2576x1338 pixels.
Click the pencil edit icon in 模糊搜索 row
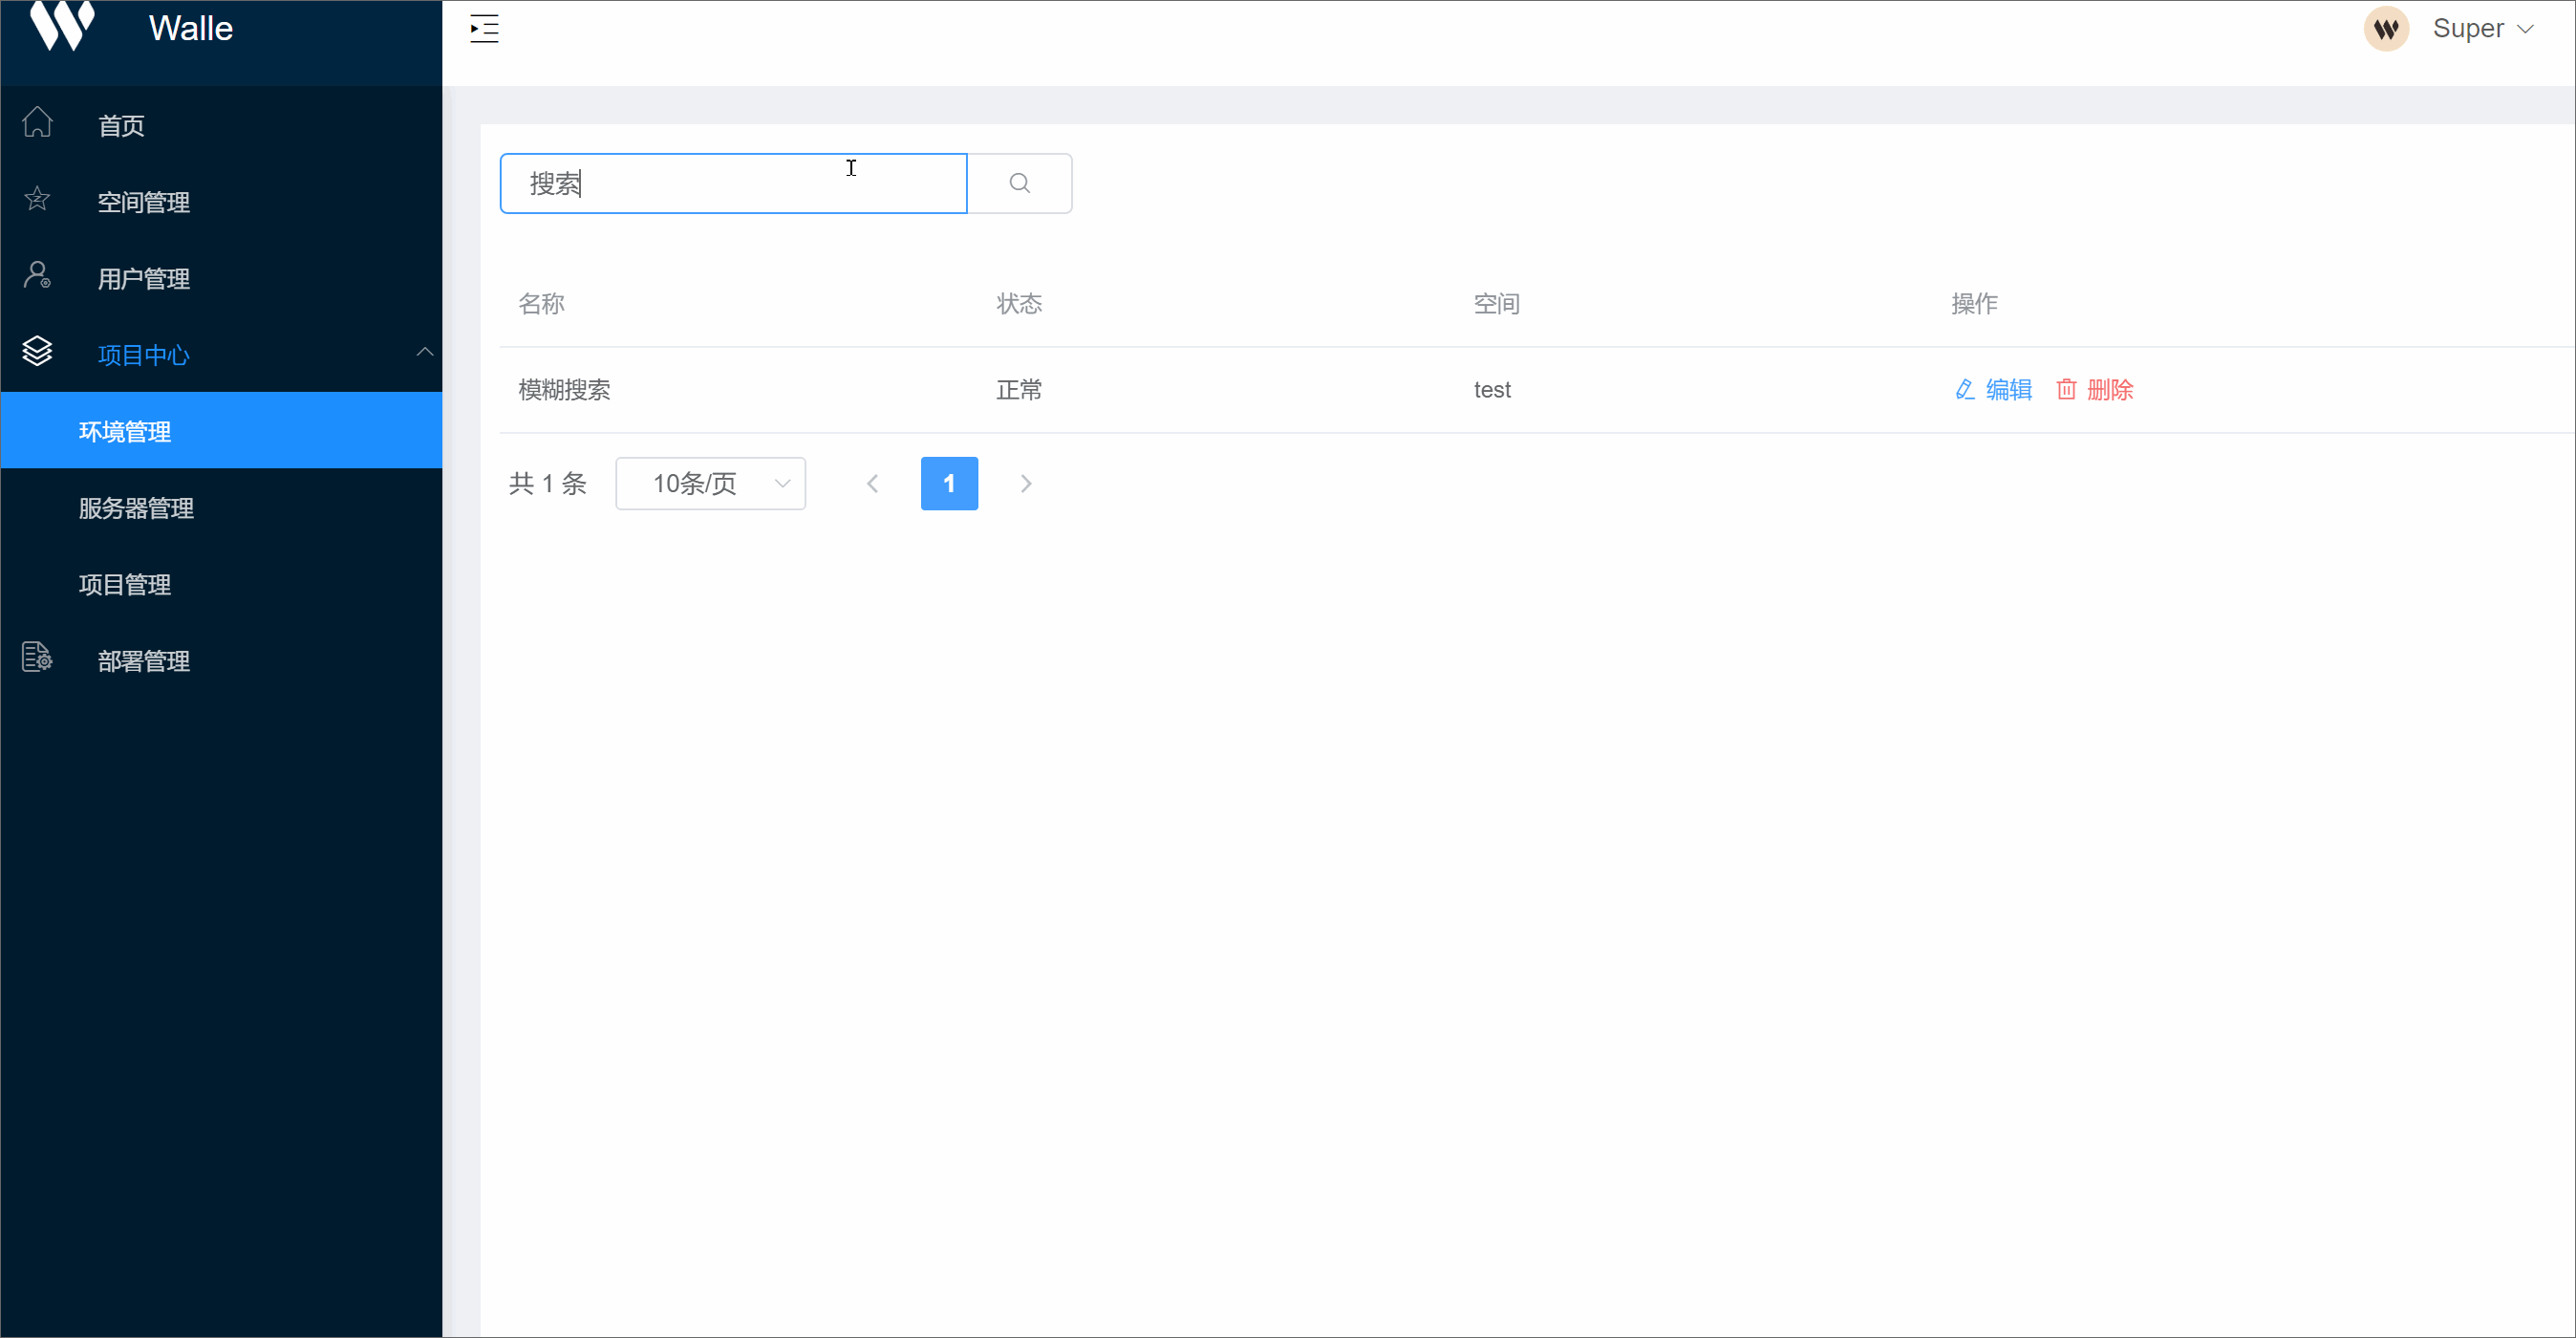[1964, 389]
